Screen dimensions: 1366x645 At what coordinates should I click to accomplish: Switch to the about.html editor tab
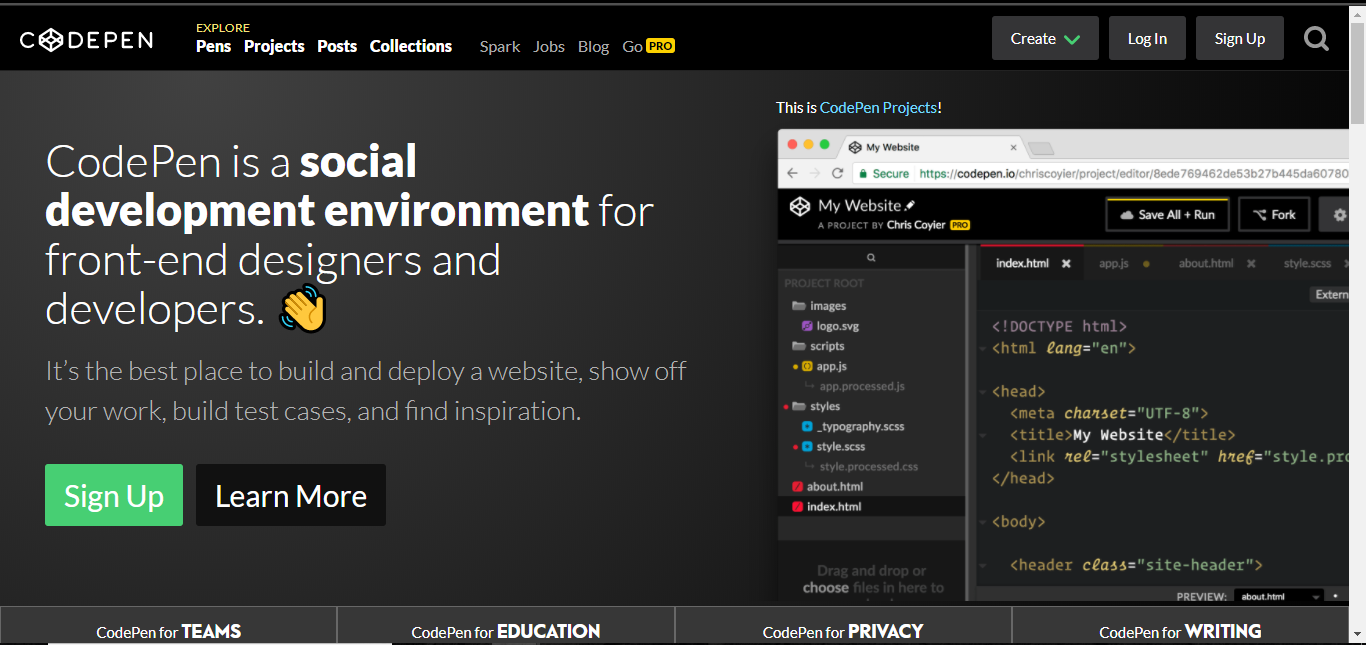1206,263
